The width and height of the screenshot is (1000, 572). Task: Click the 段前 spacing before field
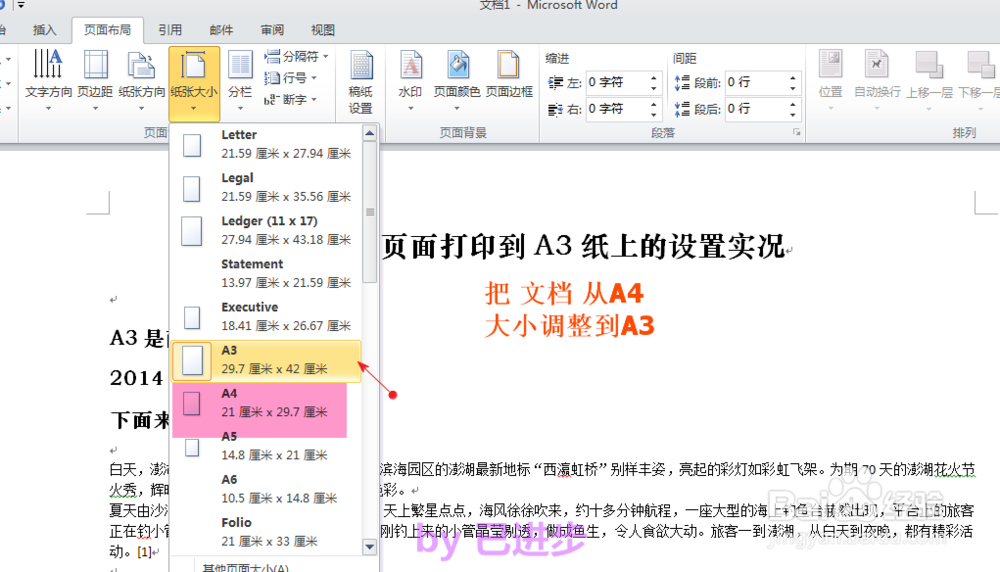point(756,82)
